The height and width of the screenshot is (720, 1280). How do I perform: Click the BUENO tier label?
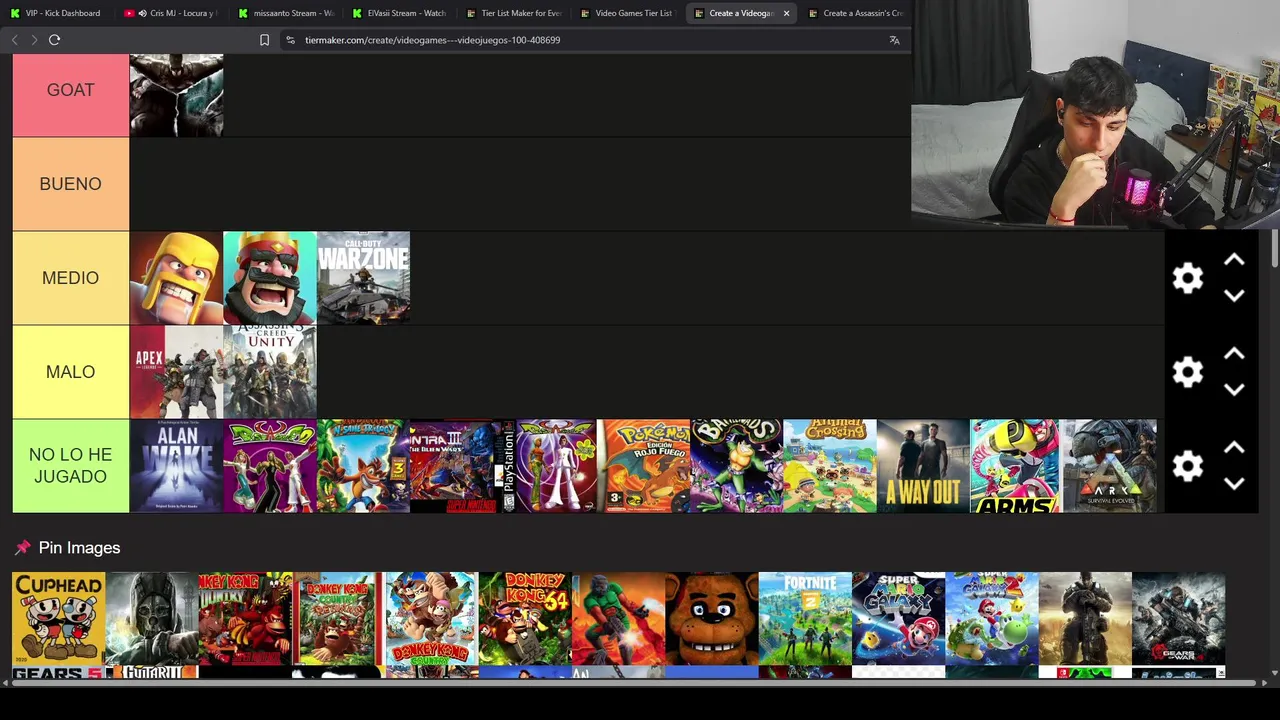point(71,184)
